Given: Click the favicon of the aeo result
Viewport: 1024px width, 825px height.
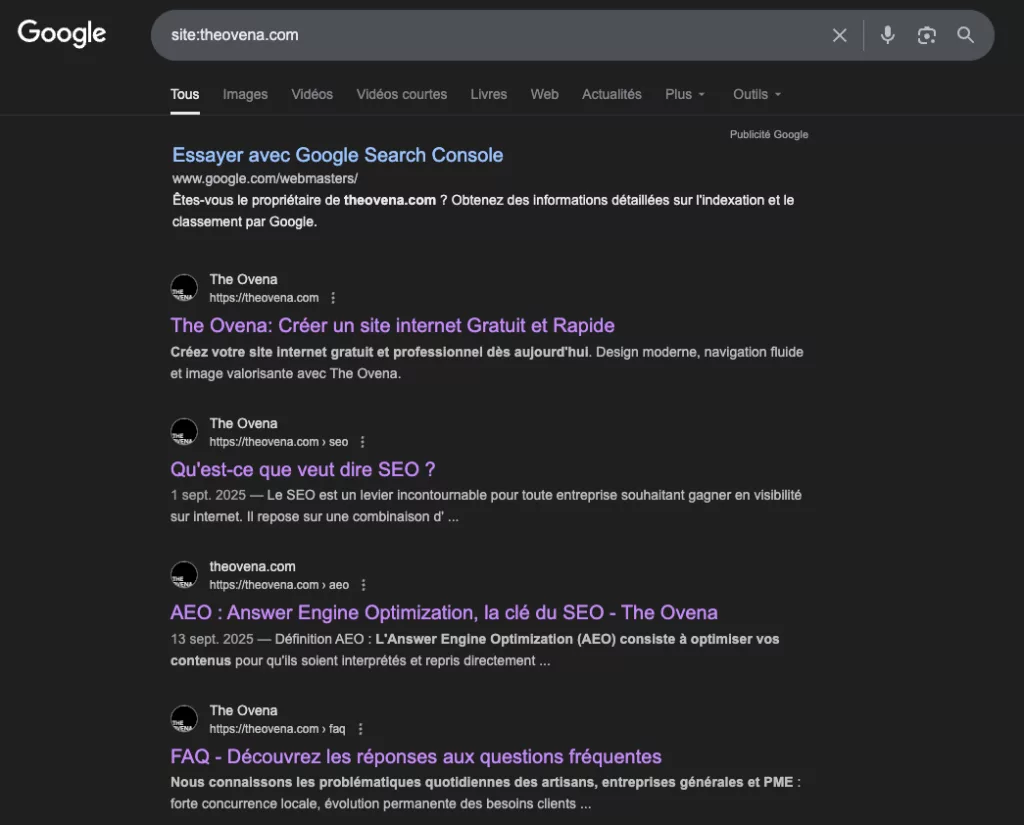Looking at the screenshot, I should click(184, 575).
